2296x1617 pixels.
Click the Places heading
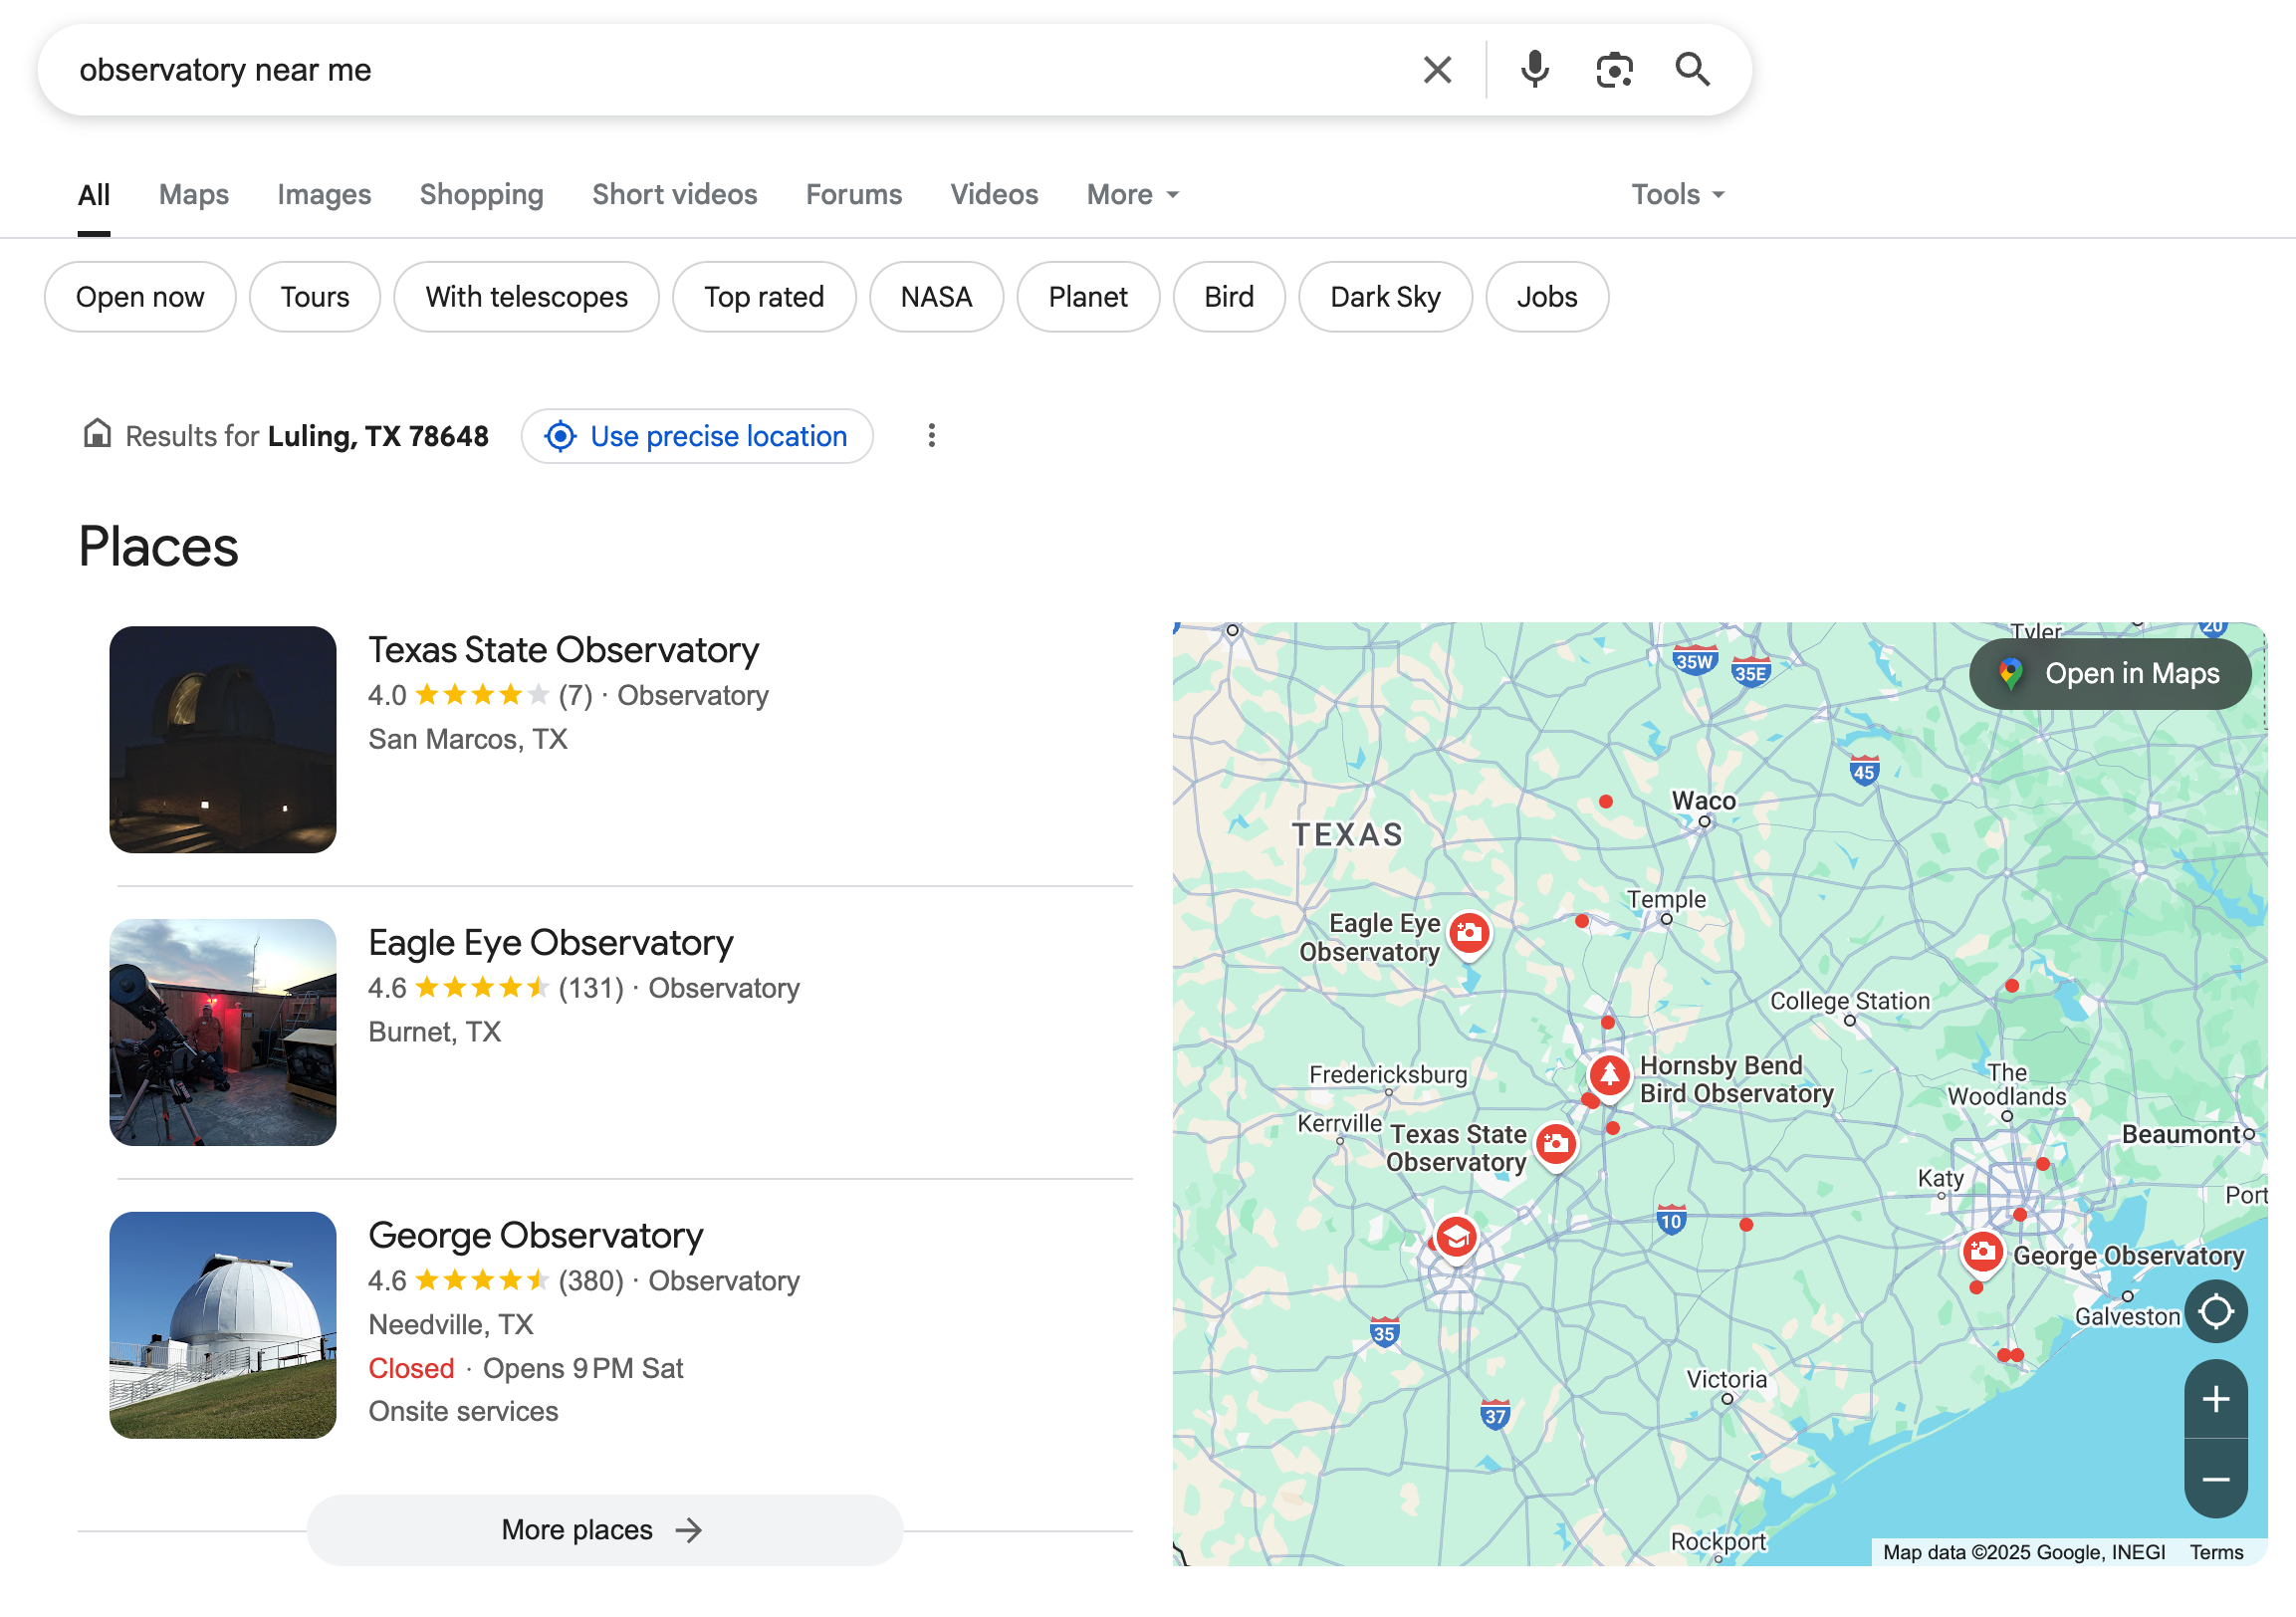pos(158,547)
